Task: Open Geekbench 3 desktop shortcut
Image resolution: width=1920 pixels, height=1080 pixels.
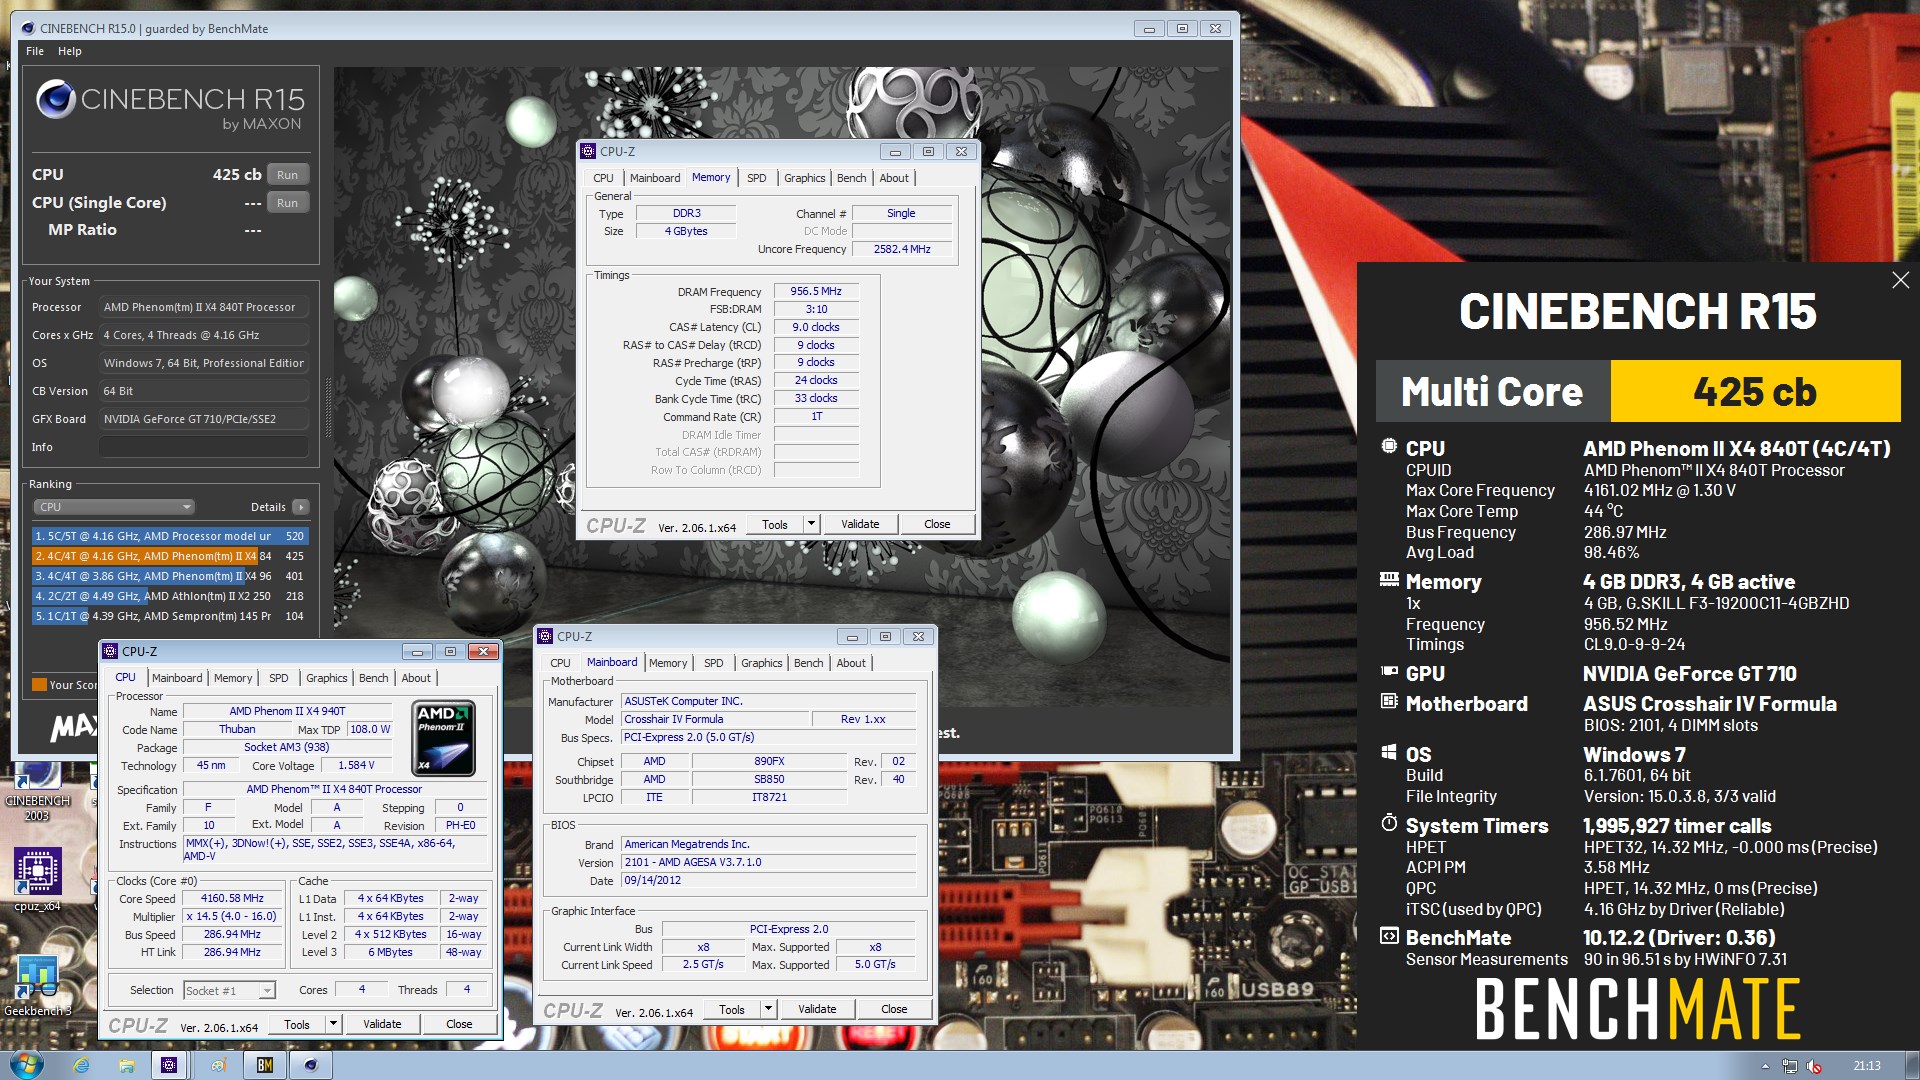Action: pyautogui.click(x=38, y=986)
